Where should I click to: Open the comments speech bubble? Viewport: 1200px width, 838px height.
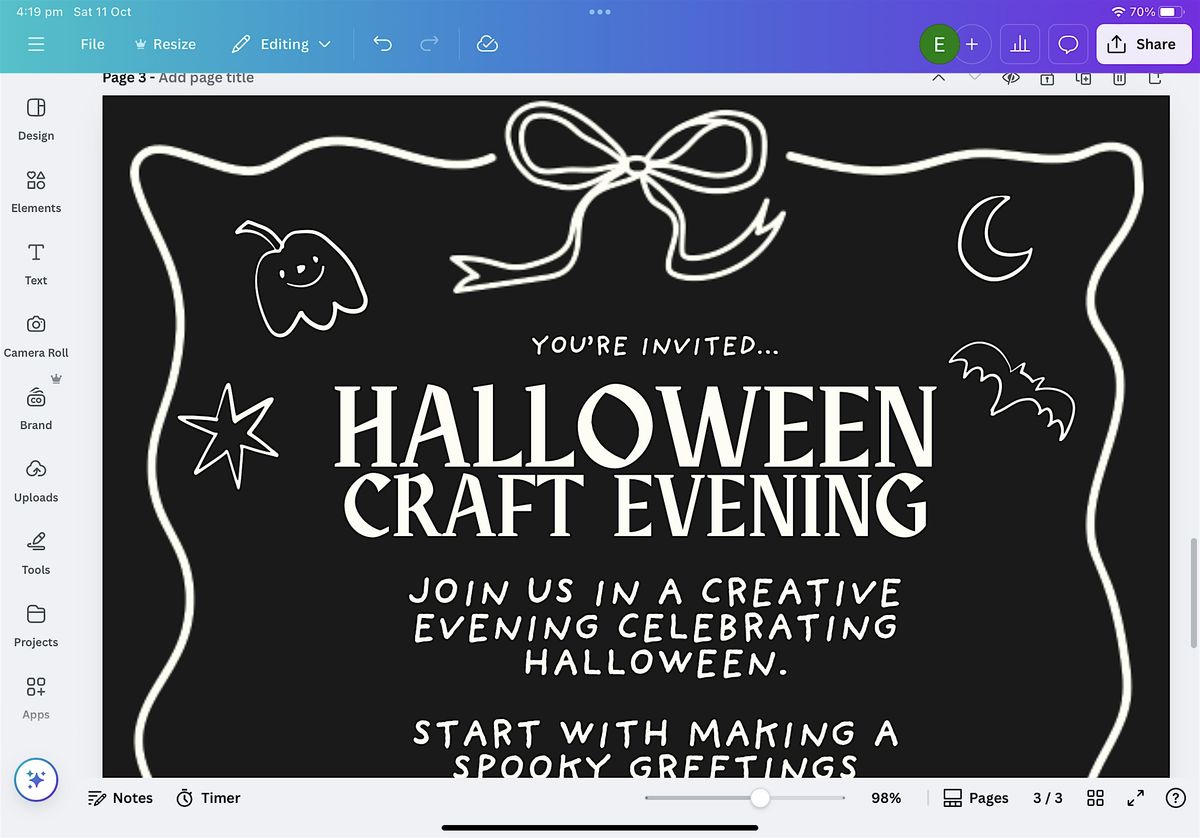coord(1068,44)
